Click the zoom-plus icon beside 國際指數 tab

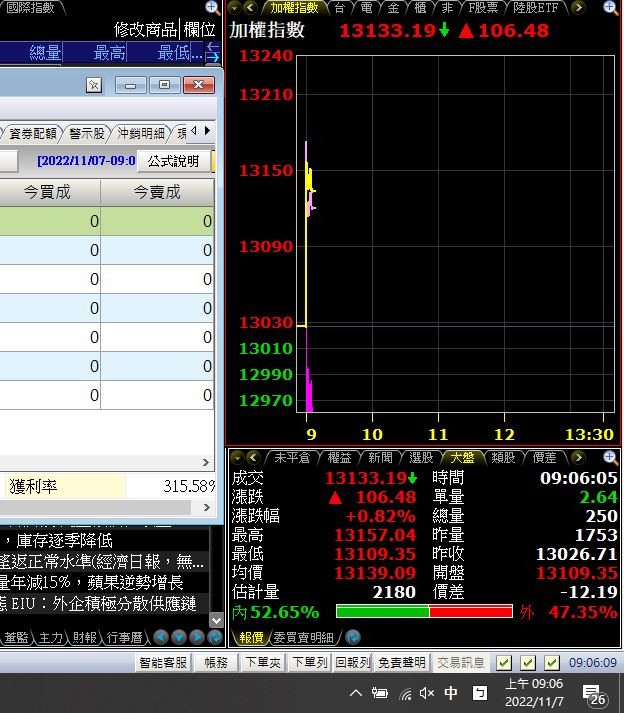212,7
